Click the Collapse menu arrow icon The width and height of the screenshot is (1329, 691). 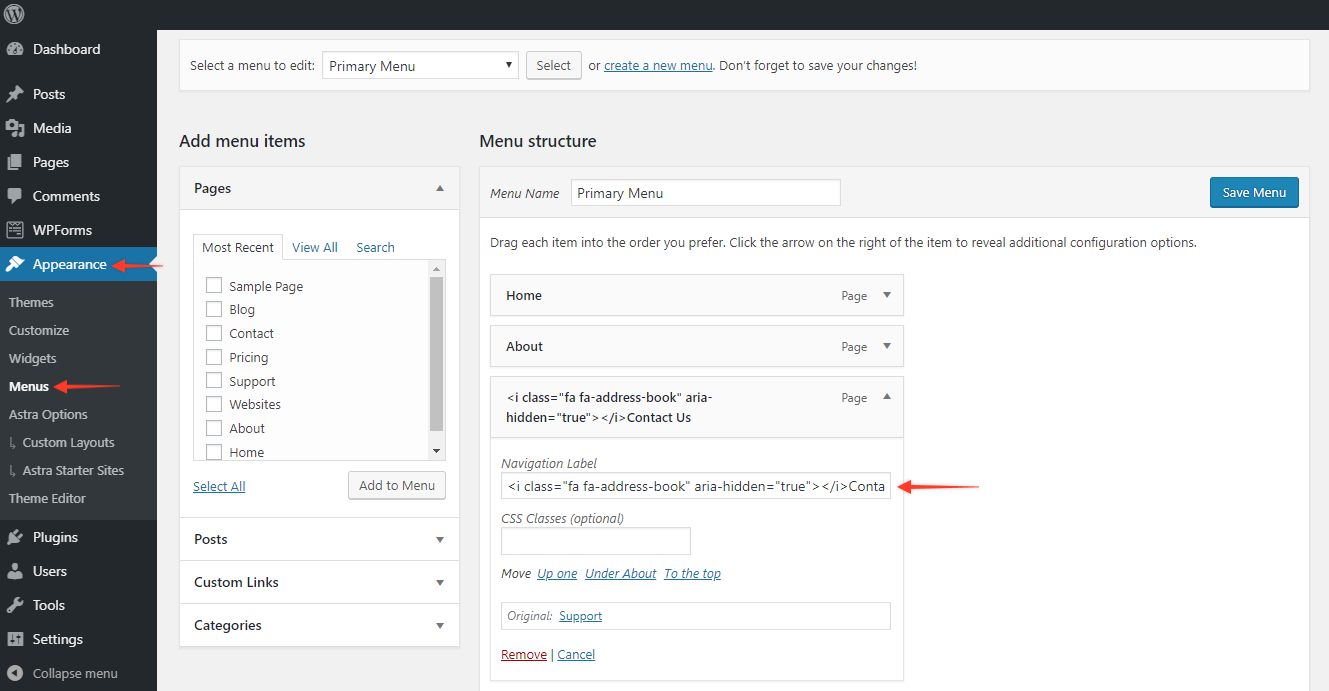[x=15, y=673]
